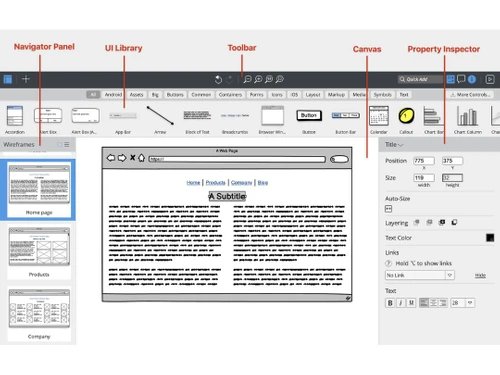The image size is (500, 375).
Task: Open the Products wireframe thumbnail
Action: point(39,252)
